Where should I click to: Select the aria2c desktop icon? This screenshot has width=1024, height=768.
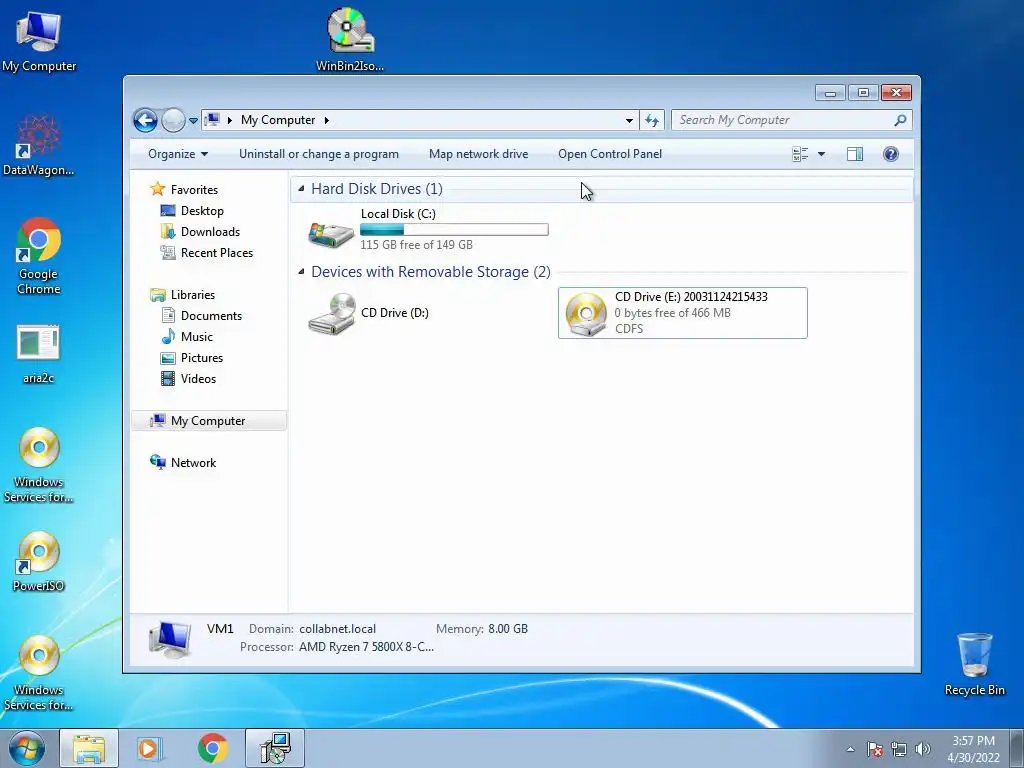(39, 353)
